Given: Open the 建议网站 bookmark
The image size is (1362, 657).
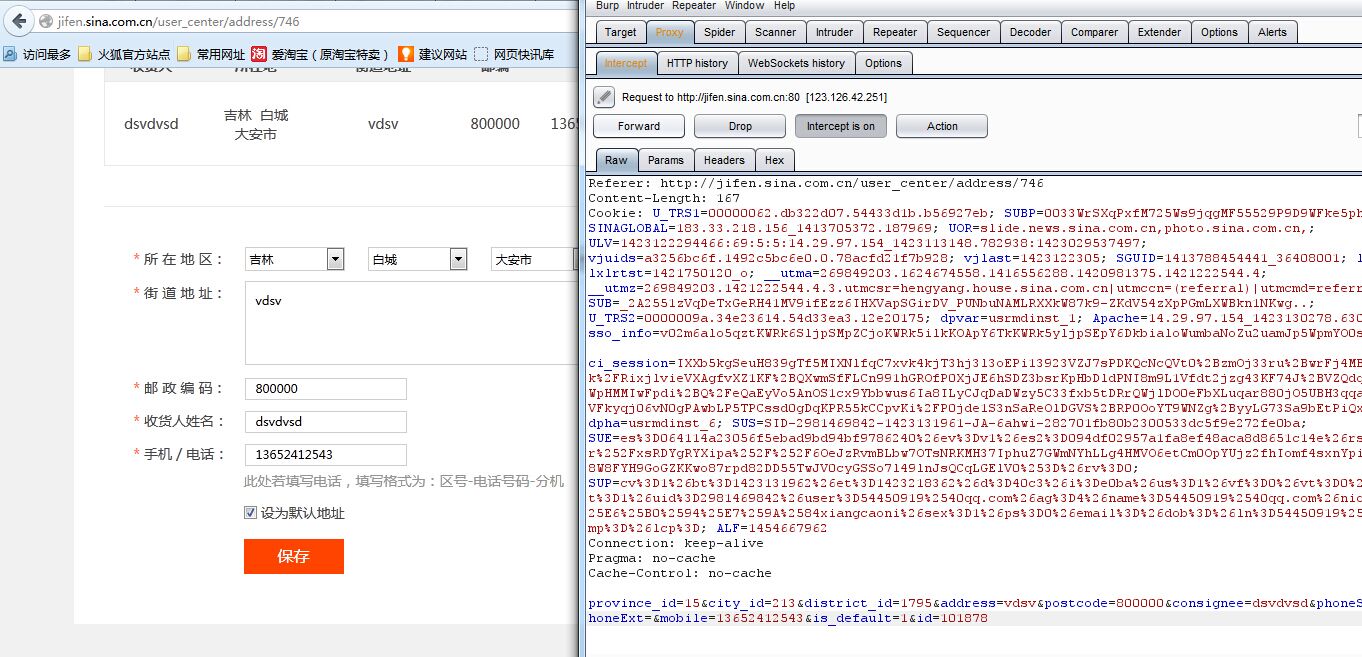Looking at the screenshot, I should click(432, 54).
